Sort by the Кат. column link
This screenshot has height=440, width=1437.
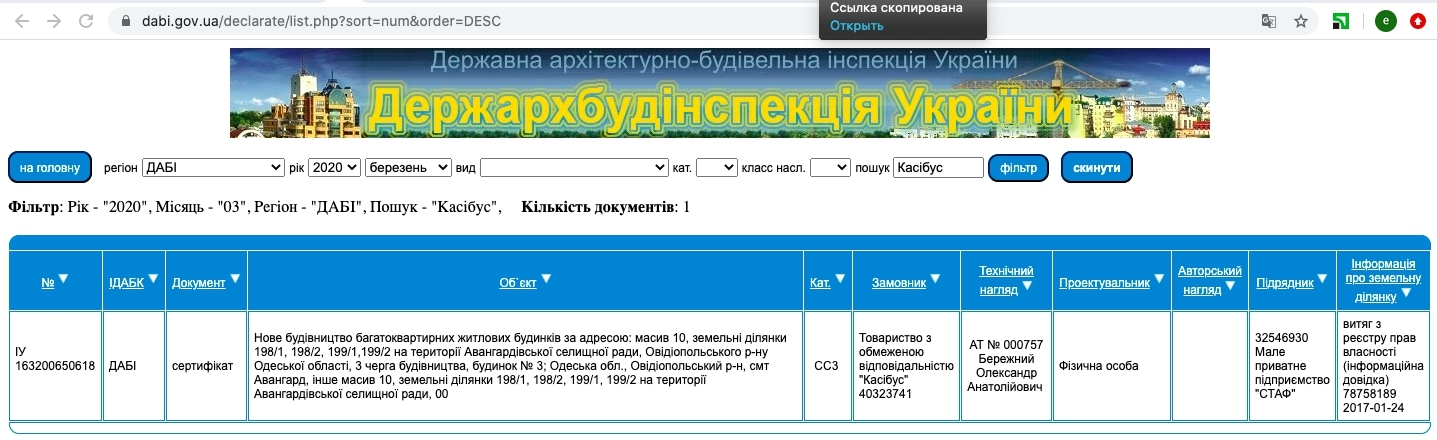820,283
